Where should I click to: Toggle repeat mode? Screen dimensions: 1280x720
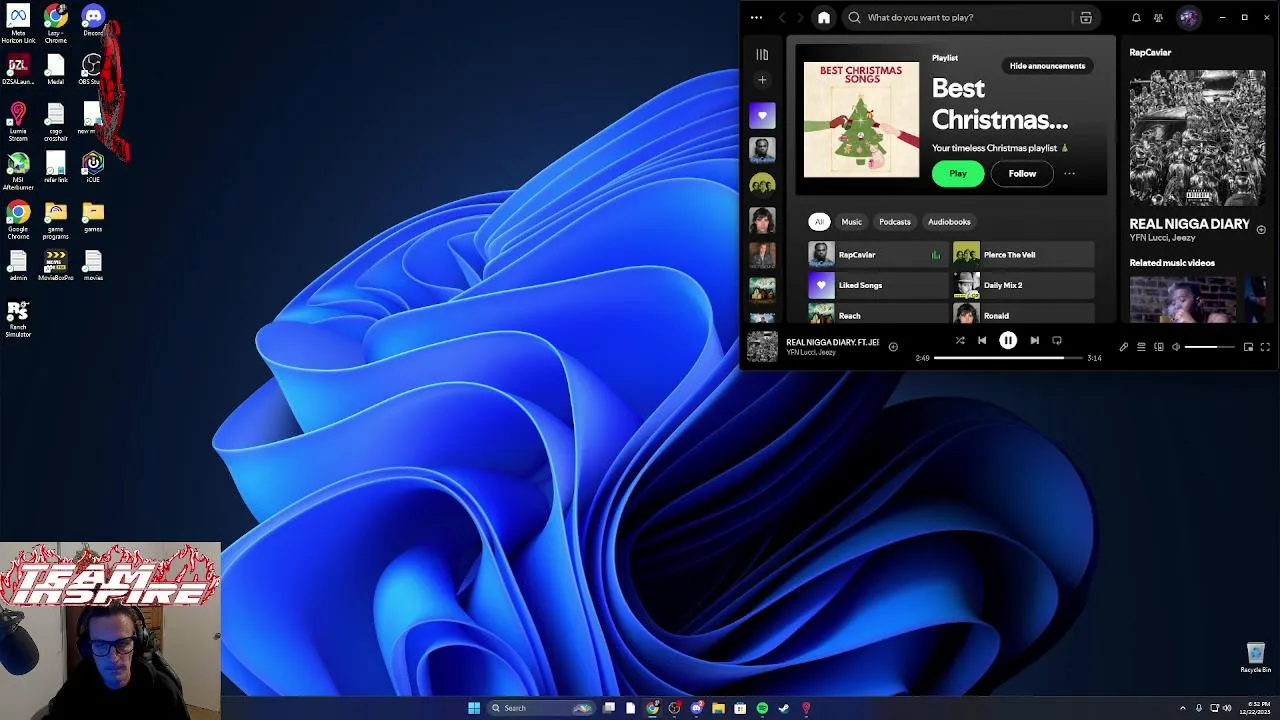pos(1057,341)
